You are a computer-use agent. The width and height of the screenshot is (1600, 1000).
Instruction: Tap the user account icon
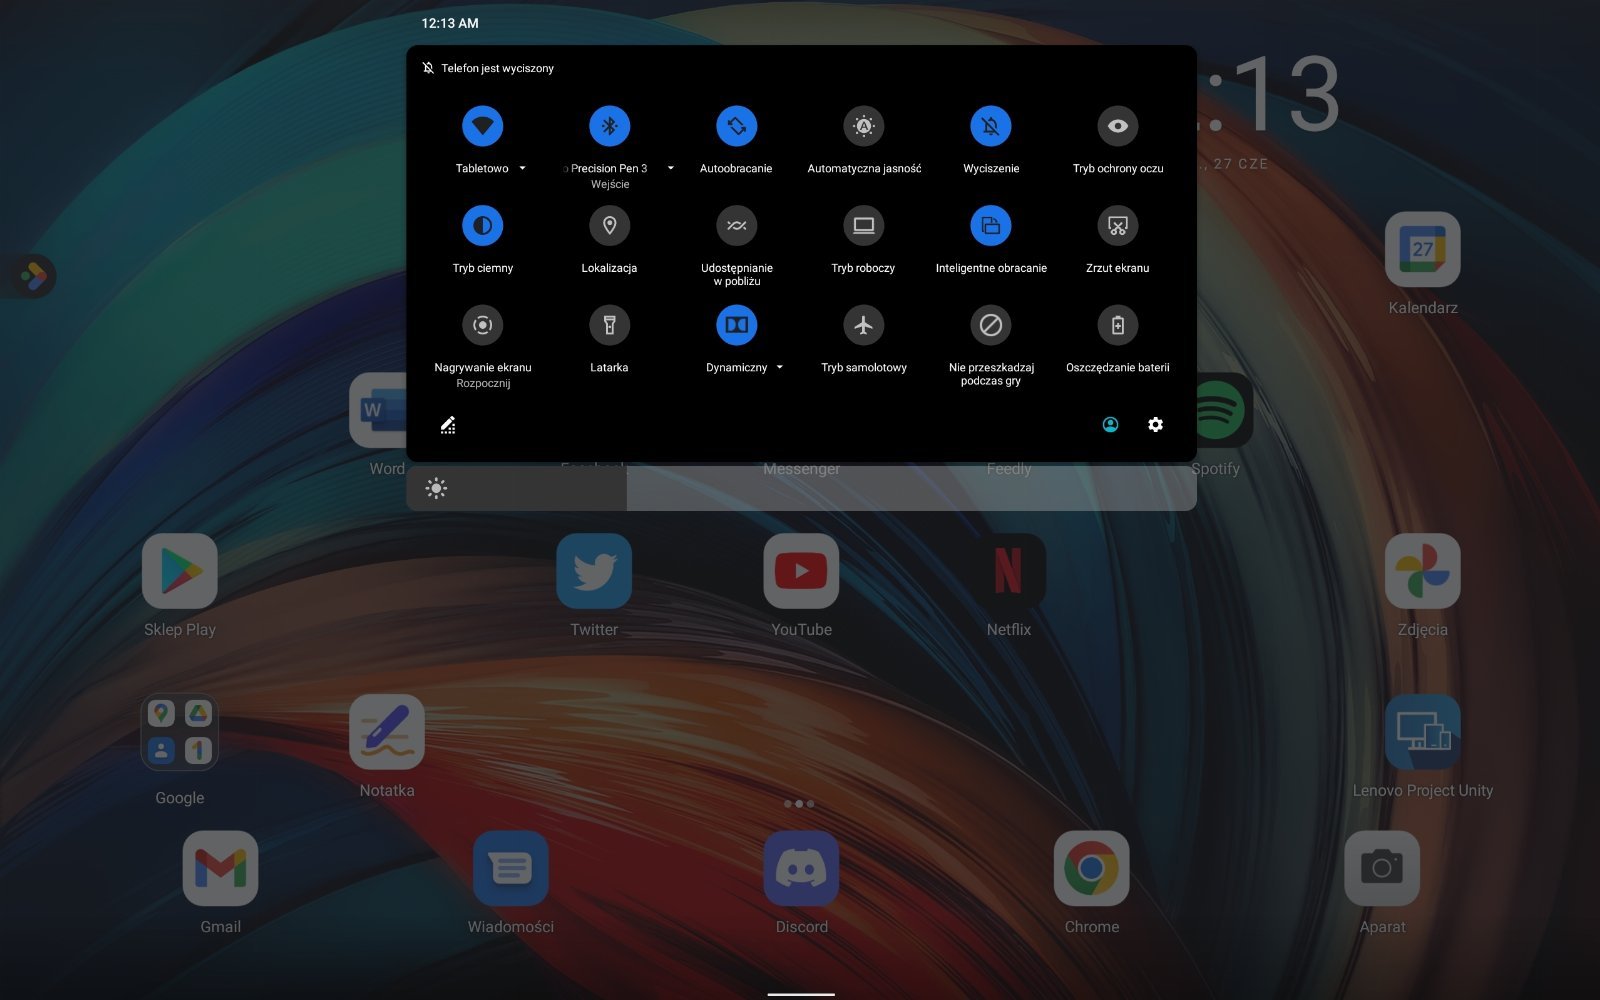(x=1110, y=425)
